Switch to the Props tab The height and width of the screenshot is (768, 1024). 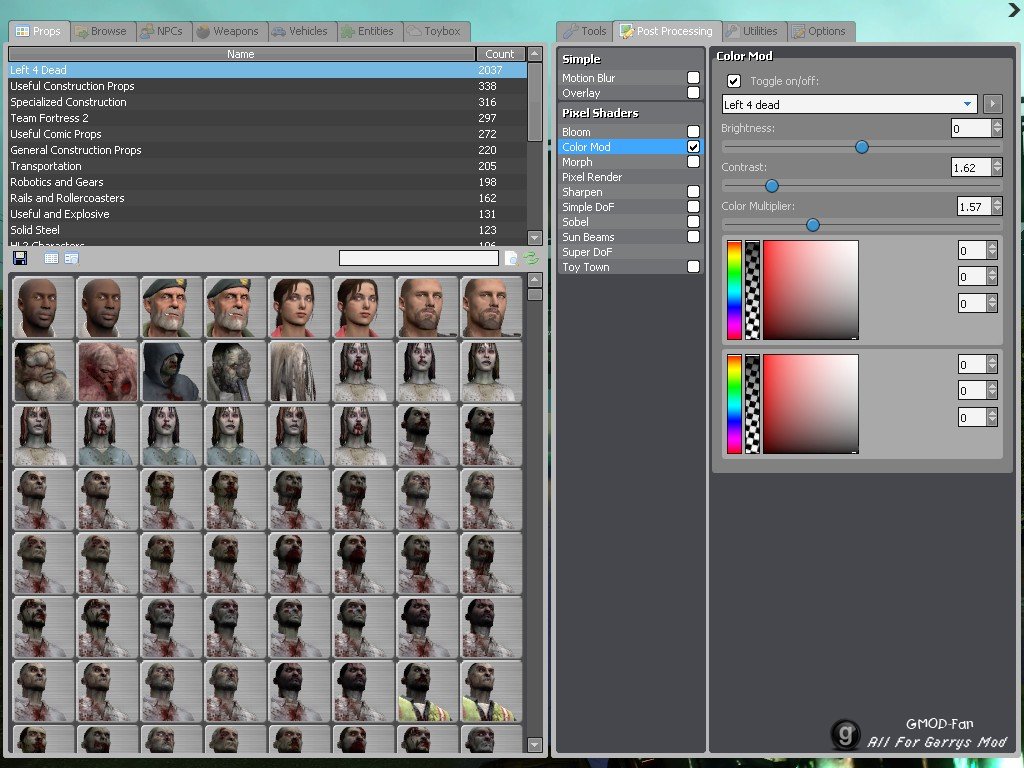pos(39,31)
